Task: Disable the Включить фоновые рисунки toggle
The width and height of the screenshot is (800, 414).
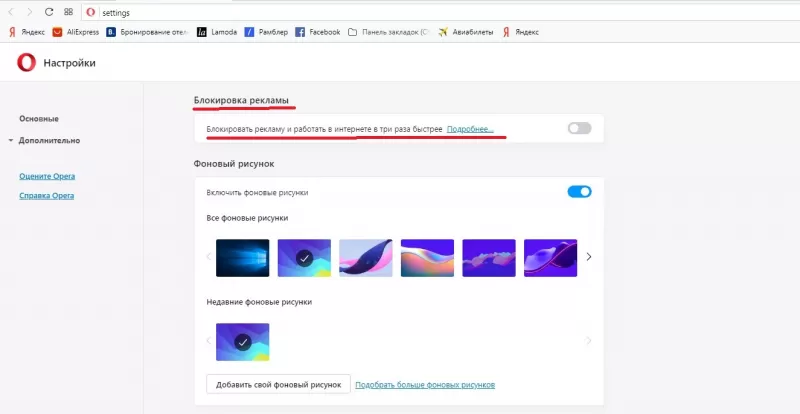Action: (x=579, y=192)
